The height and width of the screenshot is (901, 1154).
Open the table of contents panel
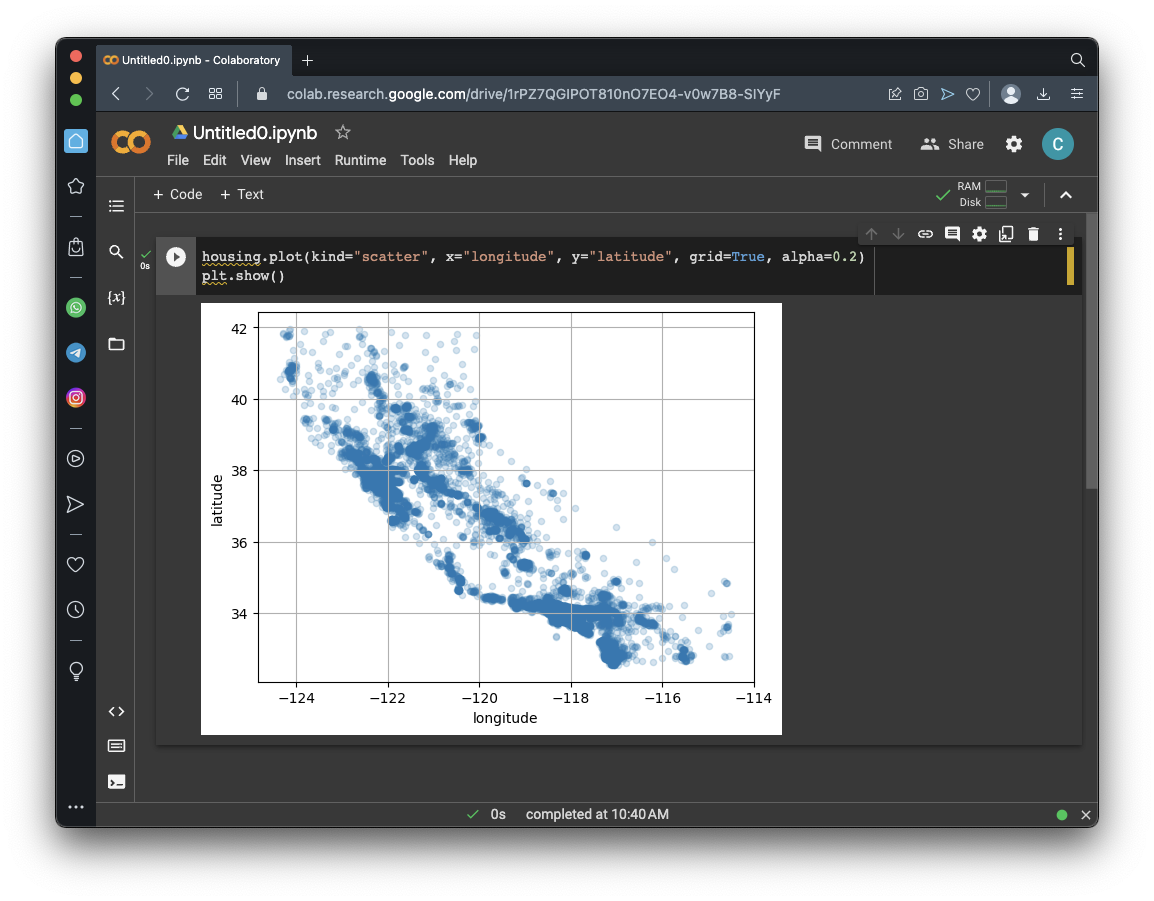click(x=116, y=206)
